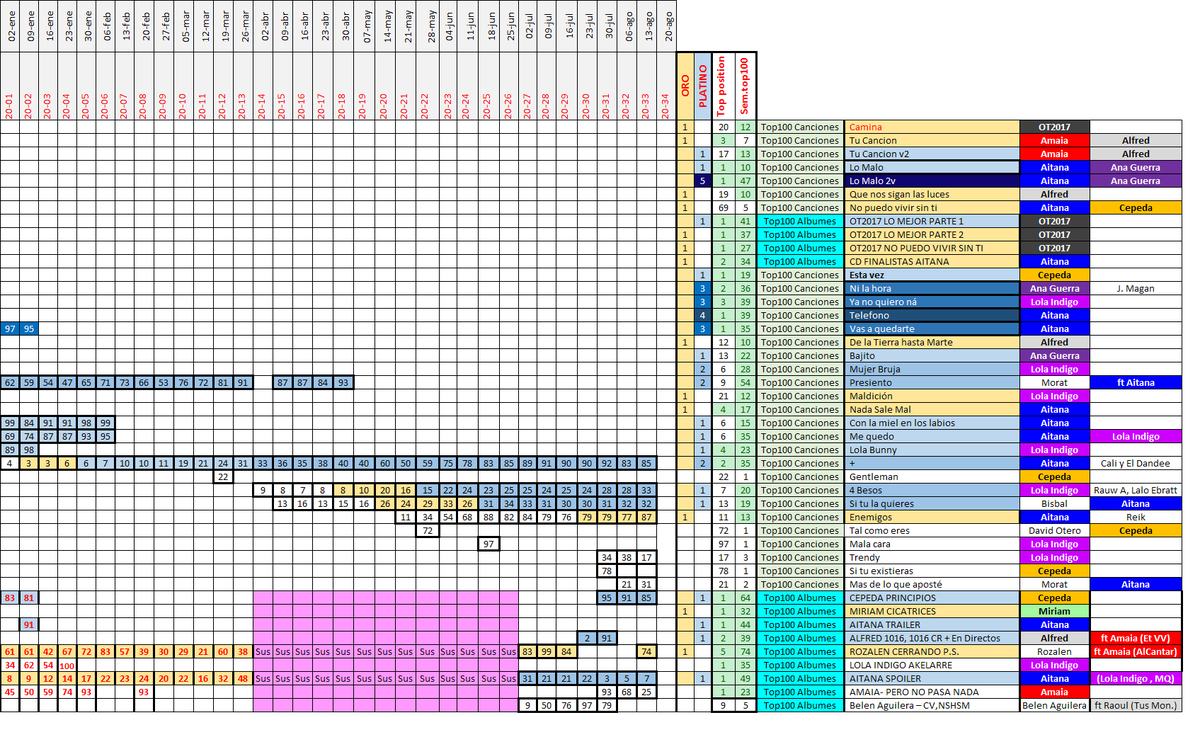Select the 'Telefono' song cell
Viewport: 1200px width, 737px height.
pos(931,315)
